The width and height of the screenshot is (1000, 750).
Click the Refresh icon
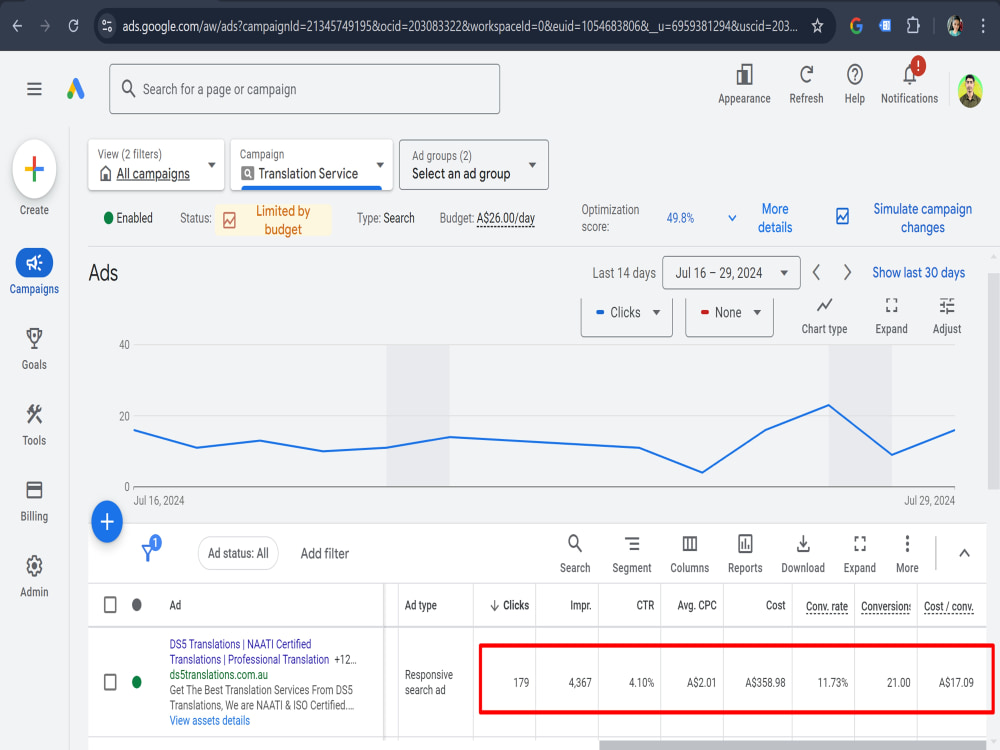[x=806, y=75]
